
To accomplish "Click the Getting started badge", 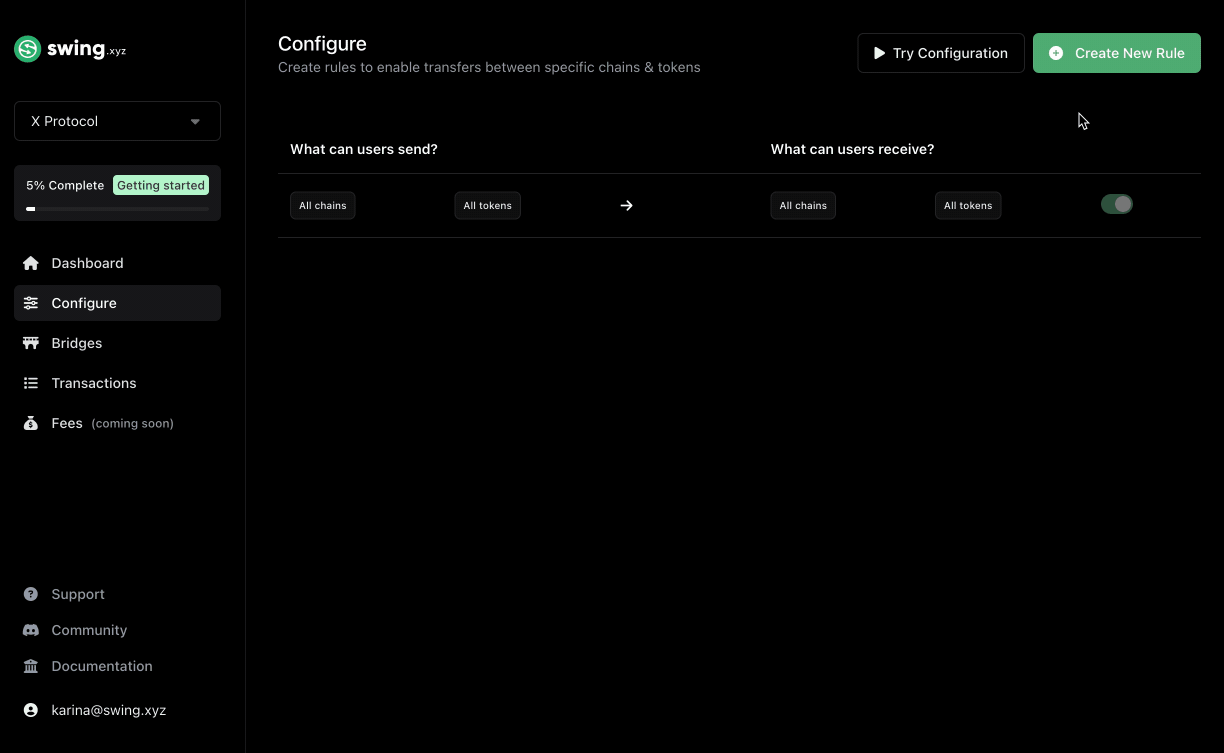I will pos(161,185).
